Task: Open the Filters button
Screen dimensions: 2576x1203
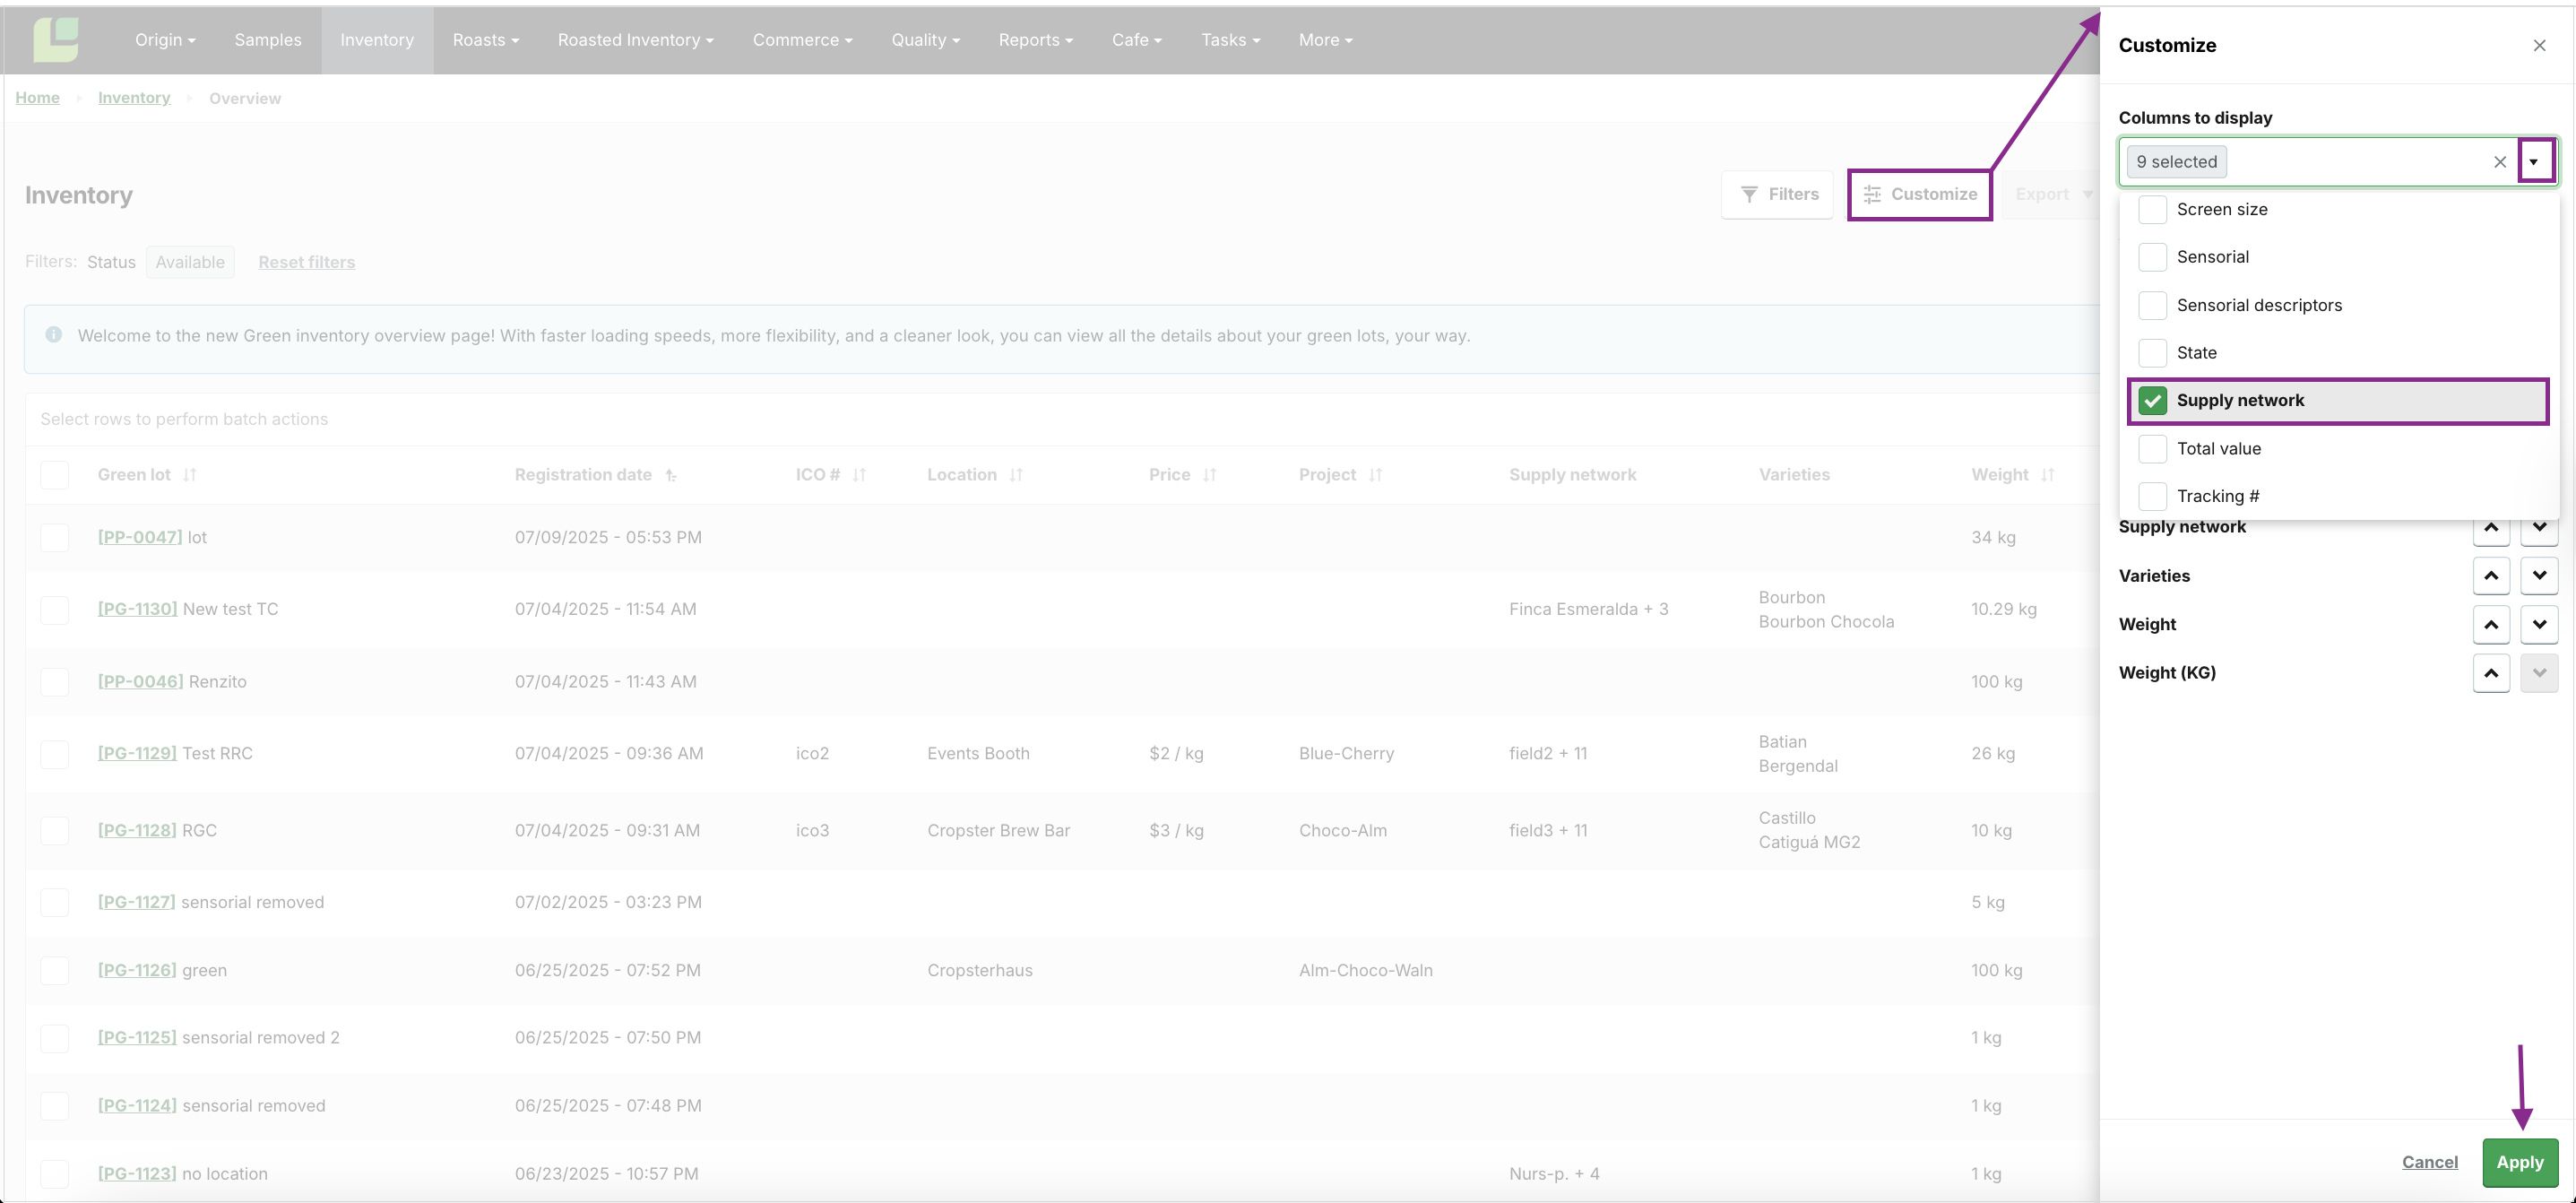Action: click(1777, 194)
